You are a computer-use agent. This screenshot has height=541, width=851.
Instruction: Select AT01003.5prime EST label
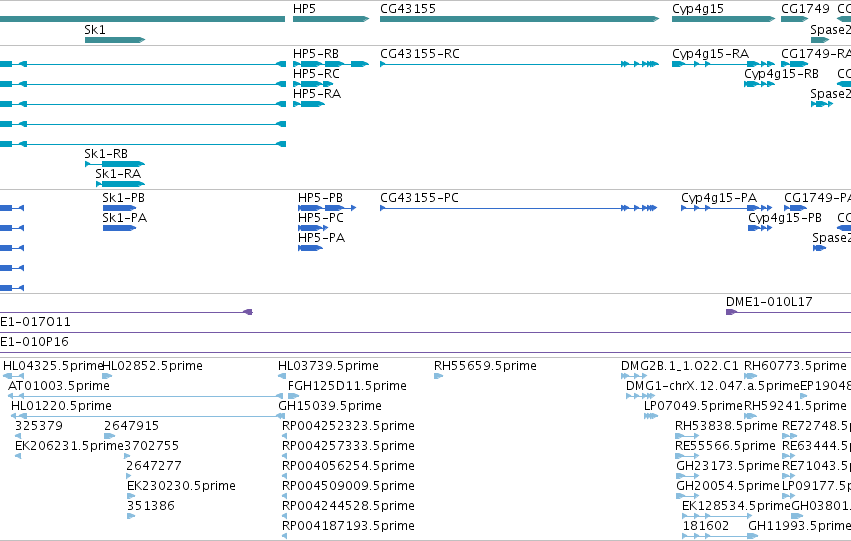[59, 386]
